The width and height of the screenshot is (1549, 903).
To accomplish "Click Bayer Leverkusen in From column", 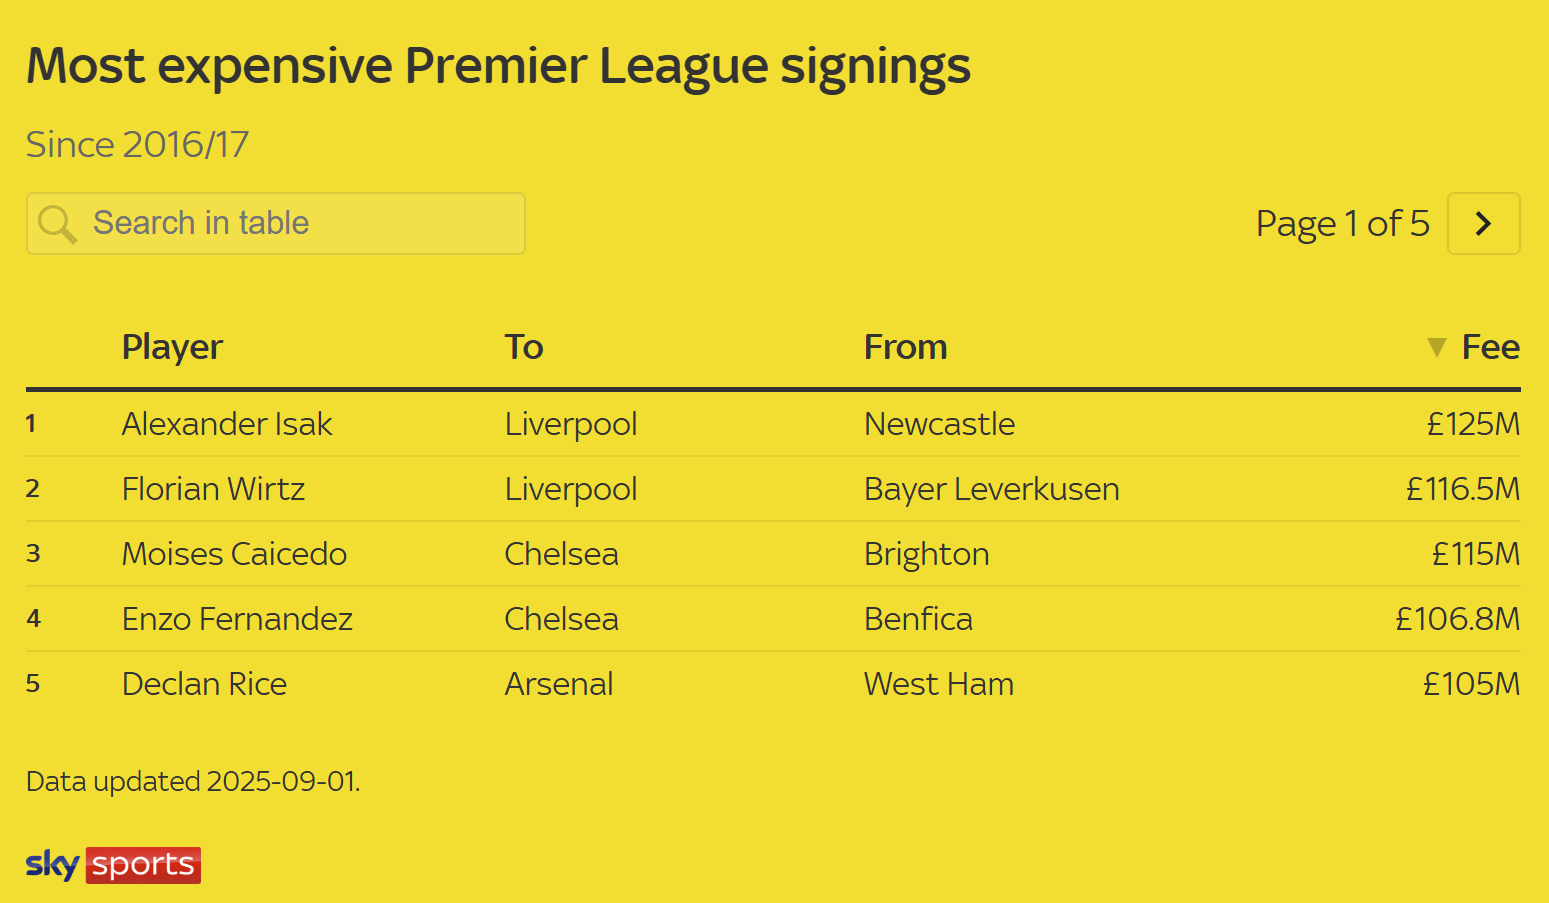I will (x=992, y=489).
